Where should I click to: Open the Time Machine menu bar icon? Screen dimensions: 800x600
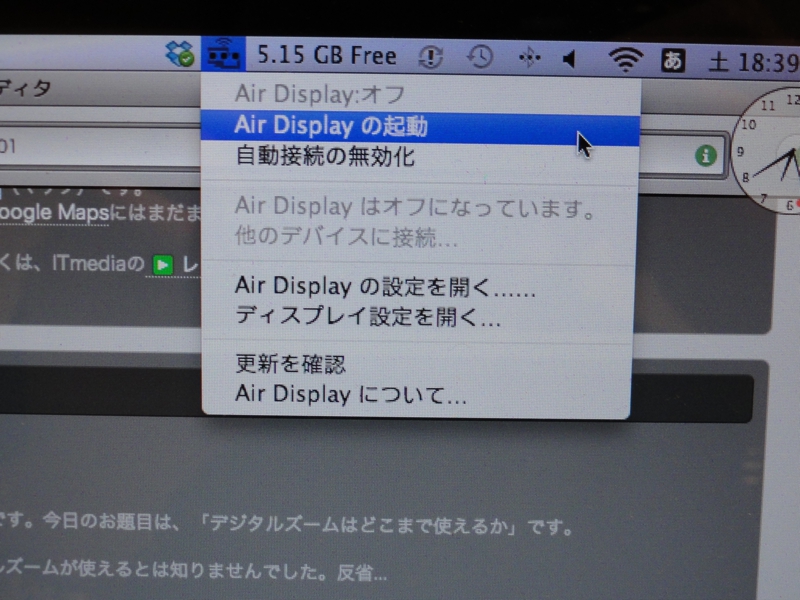pyautogui.click(x=480, y=57)
